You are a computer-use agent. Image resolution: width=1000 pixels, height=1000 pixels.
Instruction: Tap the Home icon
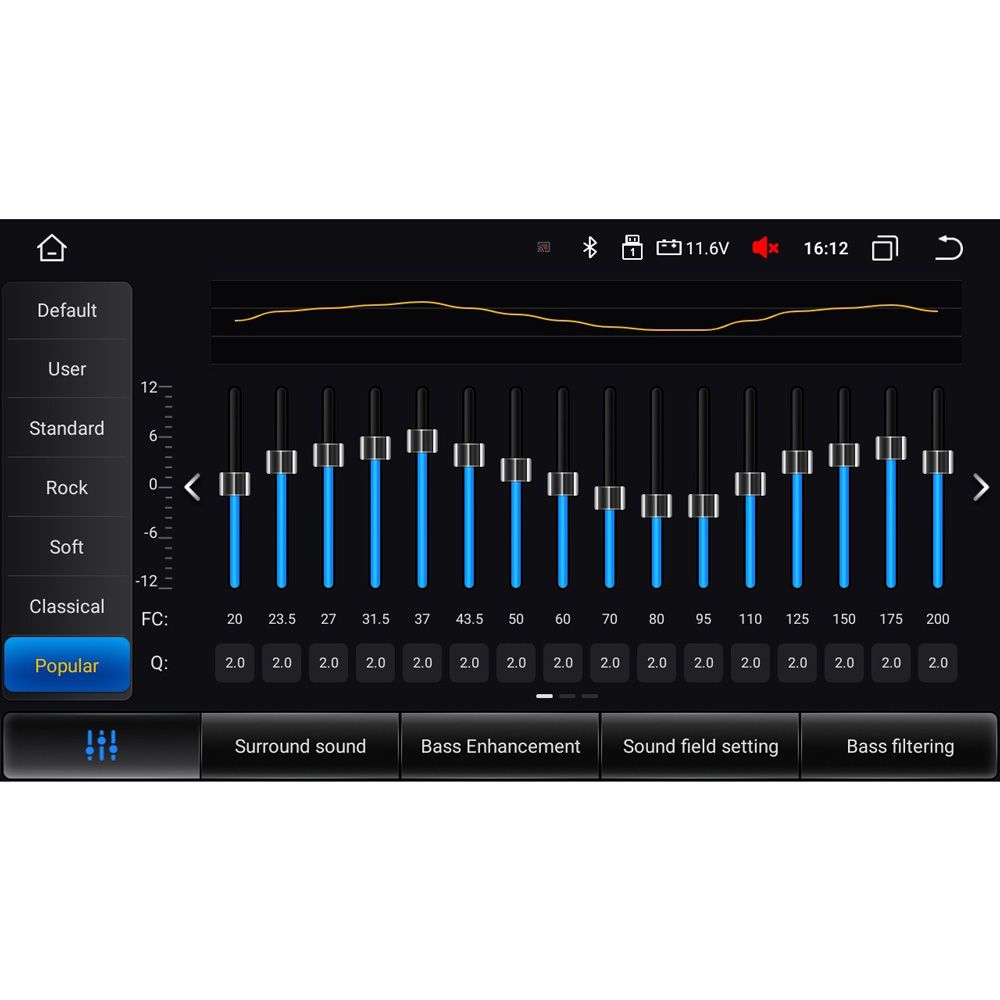pyautogui.click(x=52, y=248)
